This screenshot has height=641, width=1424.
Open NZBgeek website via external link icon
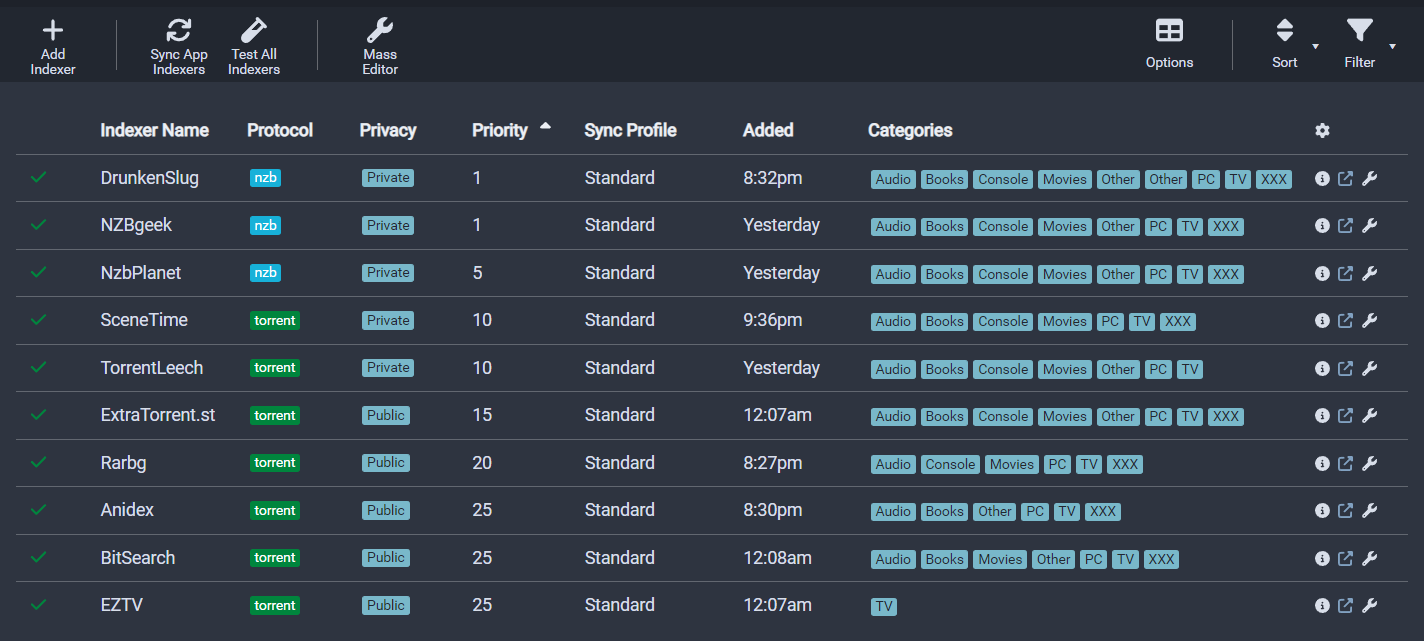(1346, 226)
